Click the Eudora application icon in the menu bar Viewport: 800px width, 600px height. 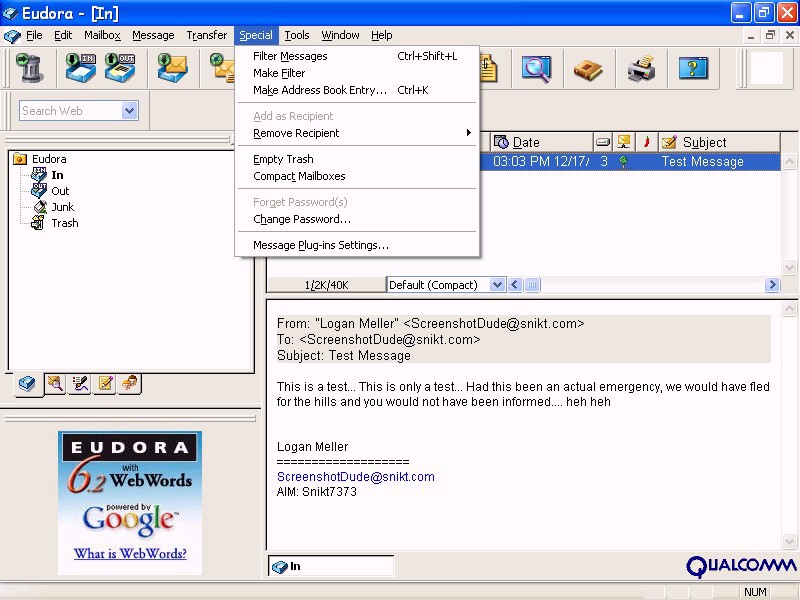tap(12, 36)
